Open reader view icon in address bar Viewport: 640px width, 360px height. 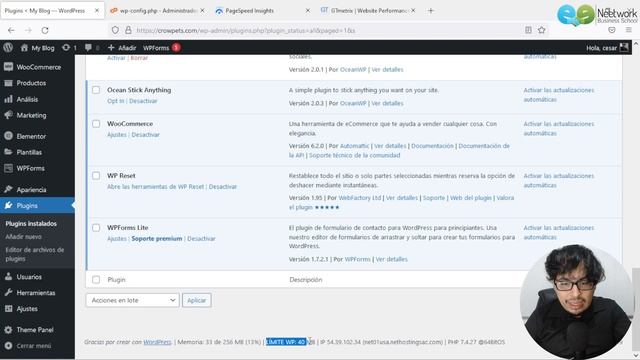pos(528,30)
